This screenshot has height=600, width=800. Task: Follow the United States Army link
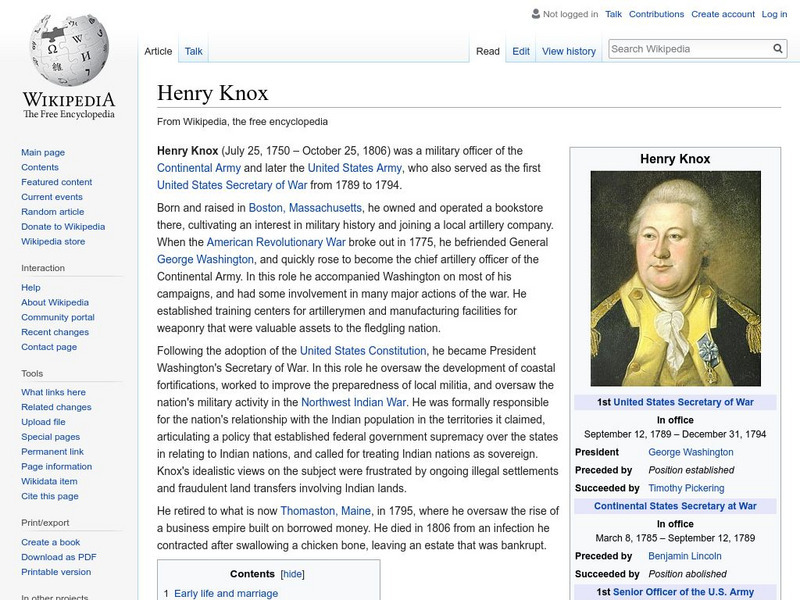355,168
